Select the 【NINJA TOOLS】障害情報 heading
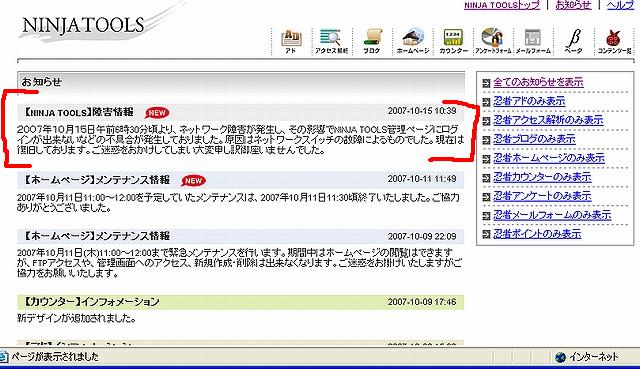Screen dimensions: 640x369 pos(78,112)
